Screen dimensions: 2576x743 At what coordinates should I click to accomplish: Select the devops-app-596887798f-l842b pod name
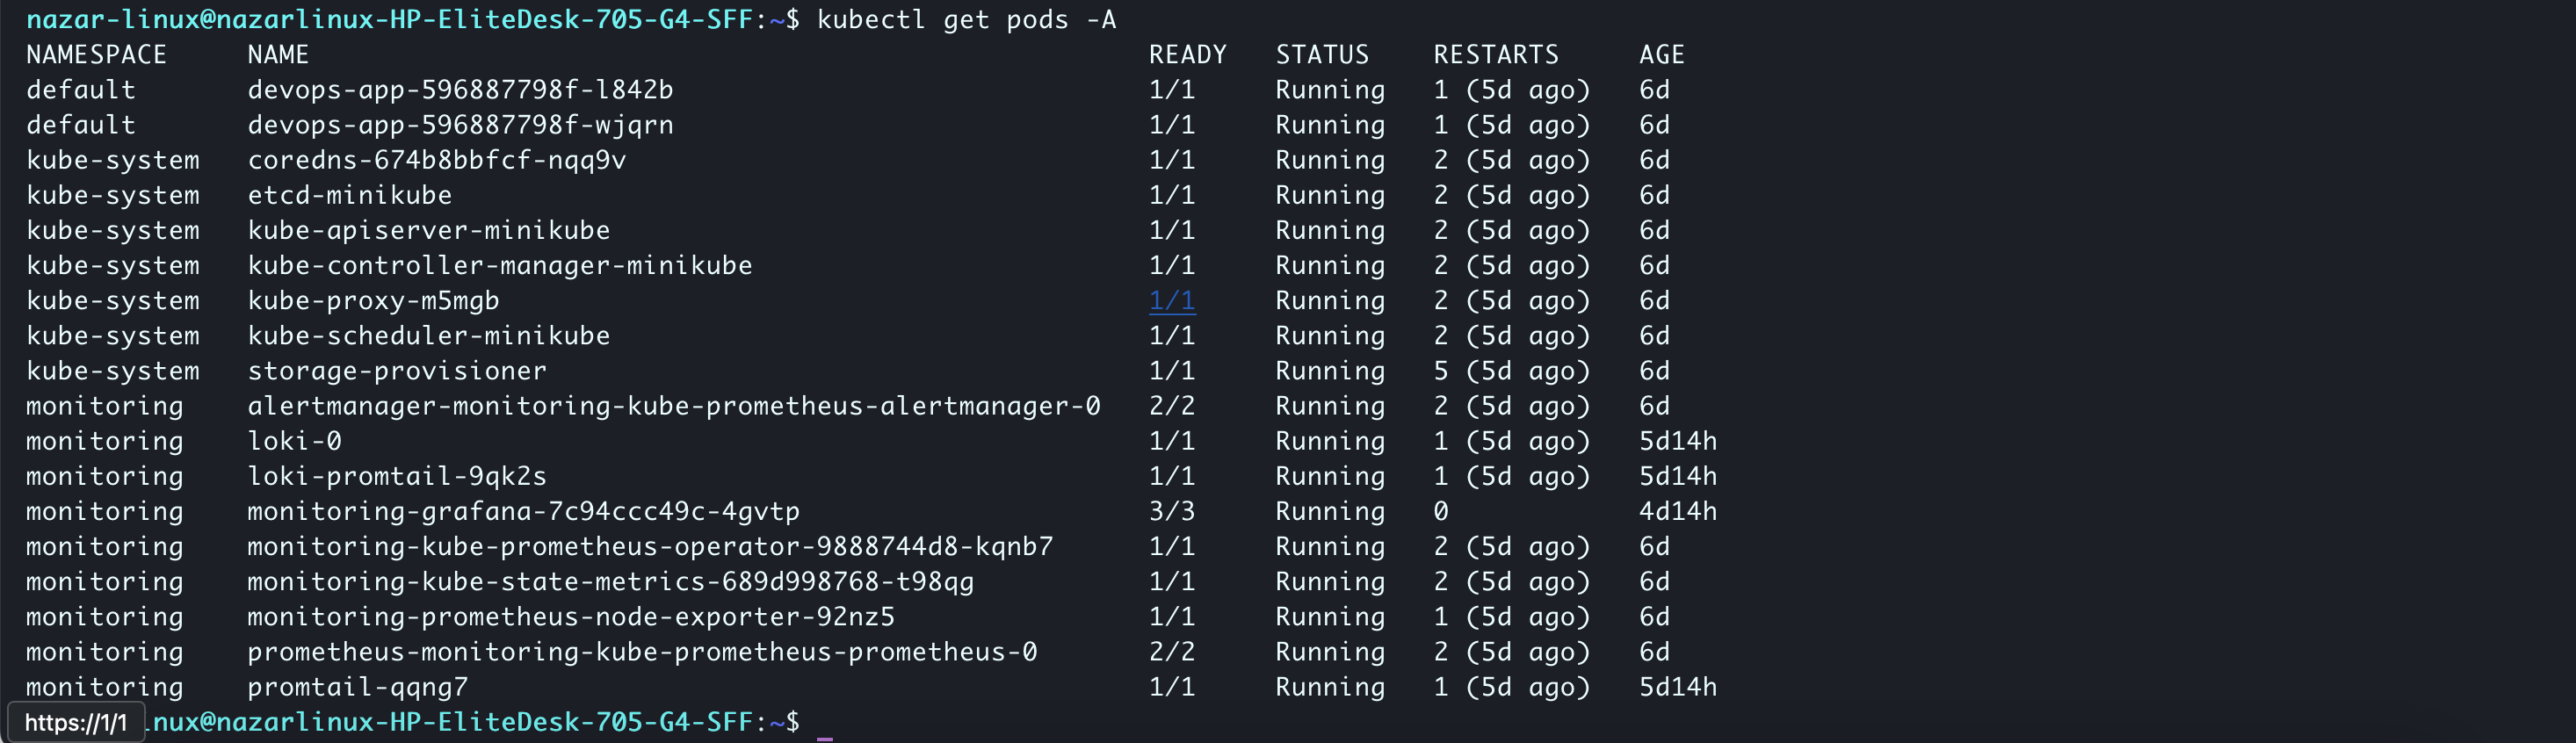click(x=460, y=90)
